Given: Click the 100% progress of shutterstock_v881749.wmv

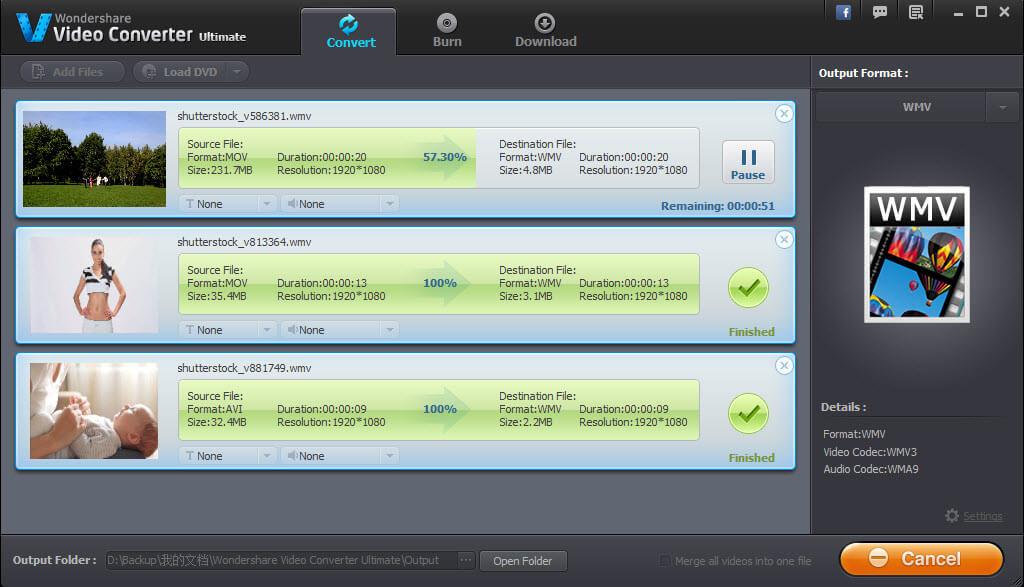Looking at the screenshot, I should (x=440, y=409).
